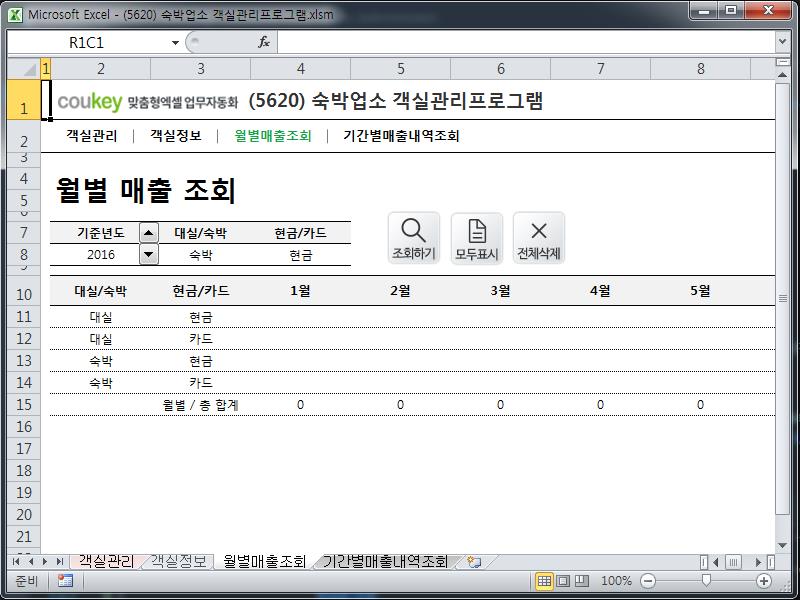Image resolution: width=800 pixels, height=600 pixels.
Task: Select column header 4
Action: [x=301, y=69]
